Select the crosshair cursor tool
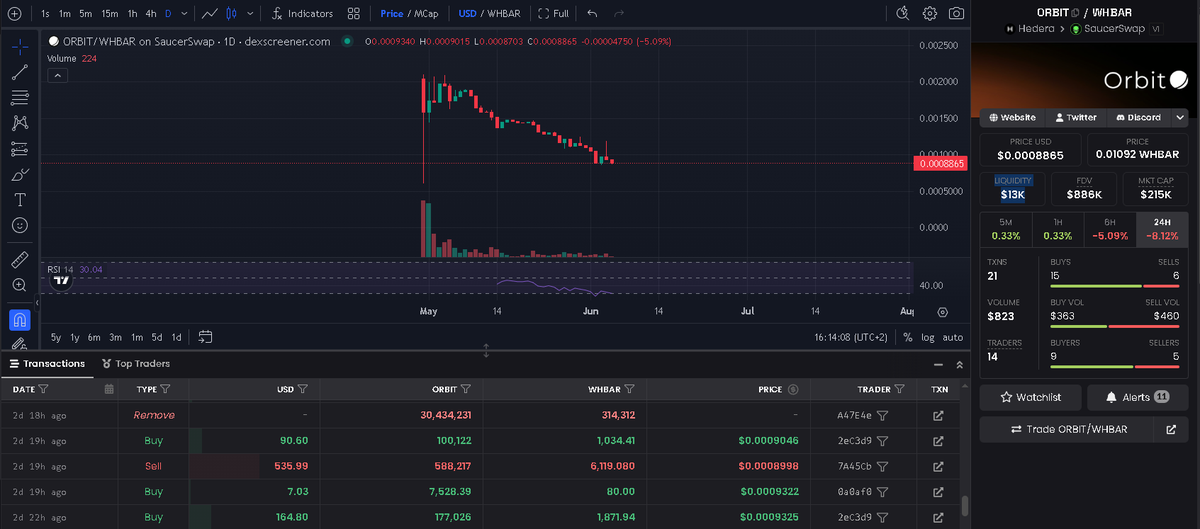Viewport: 1200px width, 529px height. click(x=19, y=47)
